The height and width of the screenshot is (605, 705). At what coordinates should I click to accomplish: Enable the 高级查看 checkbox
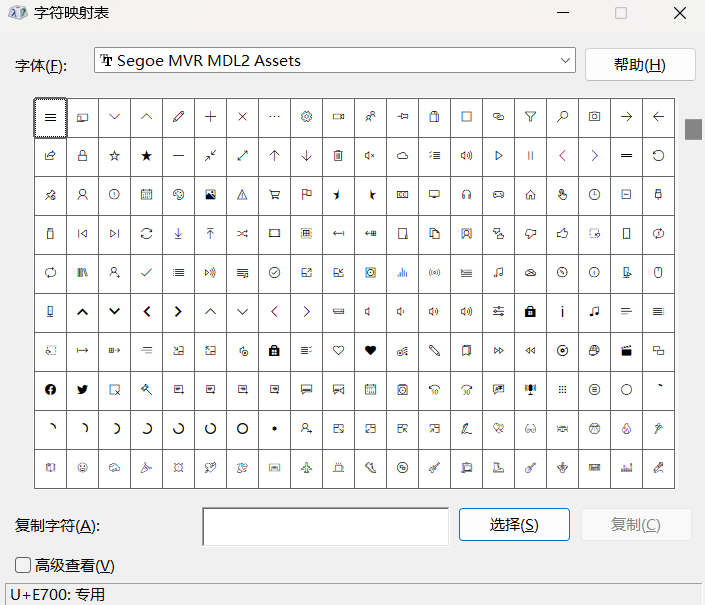pos(23,565)
